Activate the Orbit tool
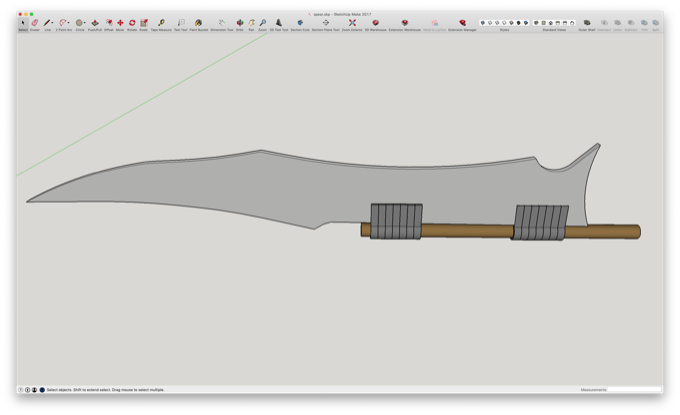 [239, 23]
